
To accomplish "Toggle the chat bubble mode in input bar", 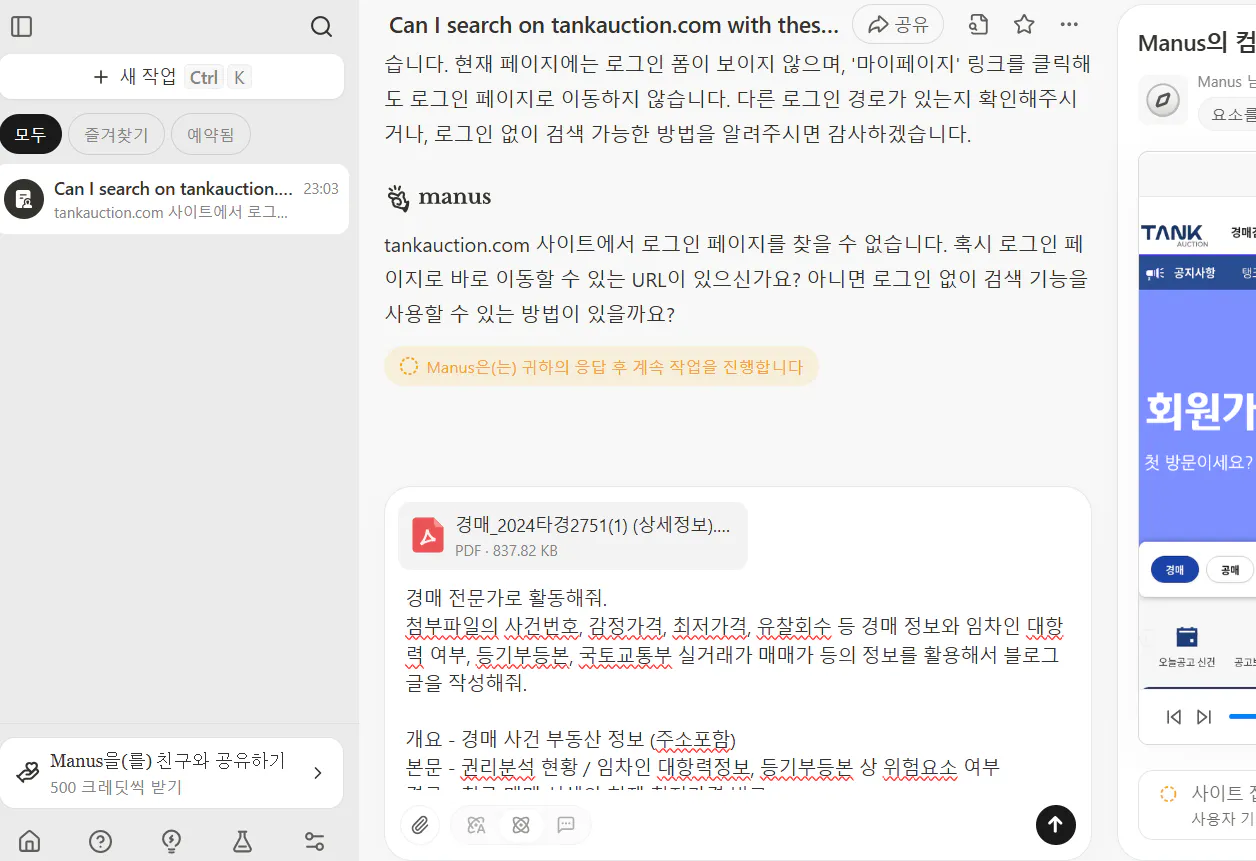I will click(566, 825).
